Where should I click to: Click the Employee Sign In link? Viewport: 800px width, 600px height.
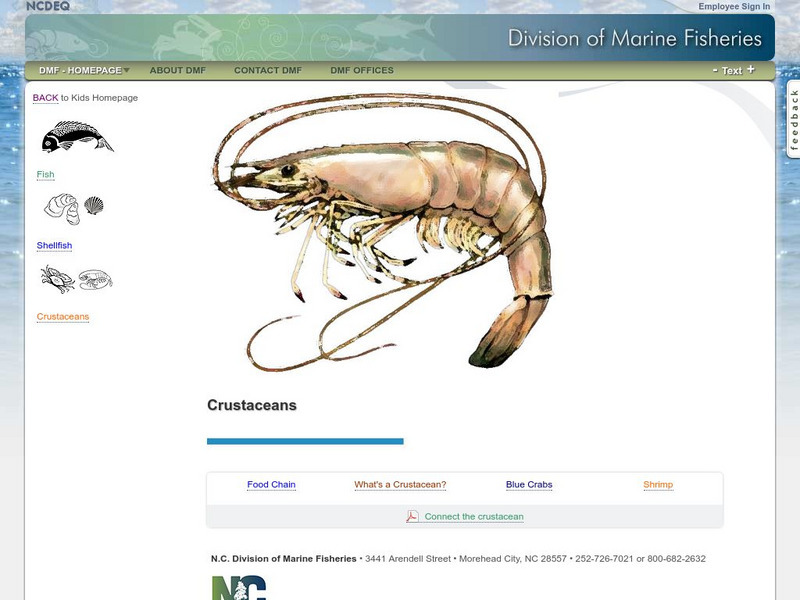[x=733, y=6]
